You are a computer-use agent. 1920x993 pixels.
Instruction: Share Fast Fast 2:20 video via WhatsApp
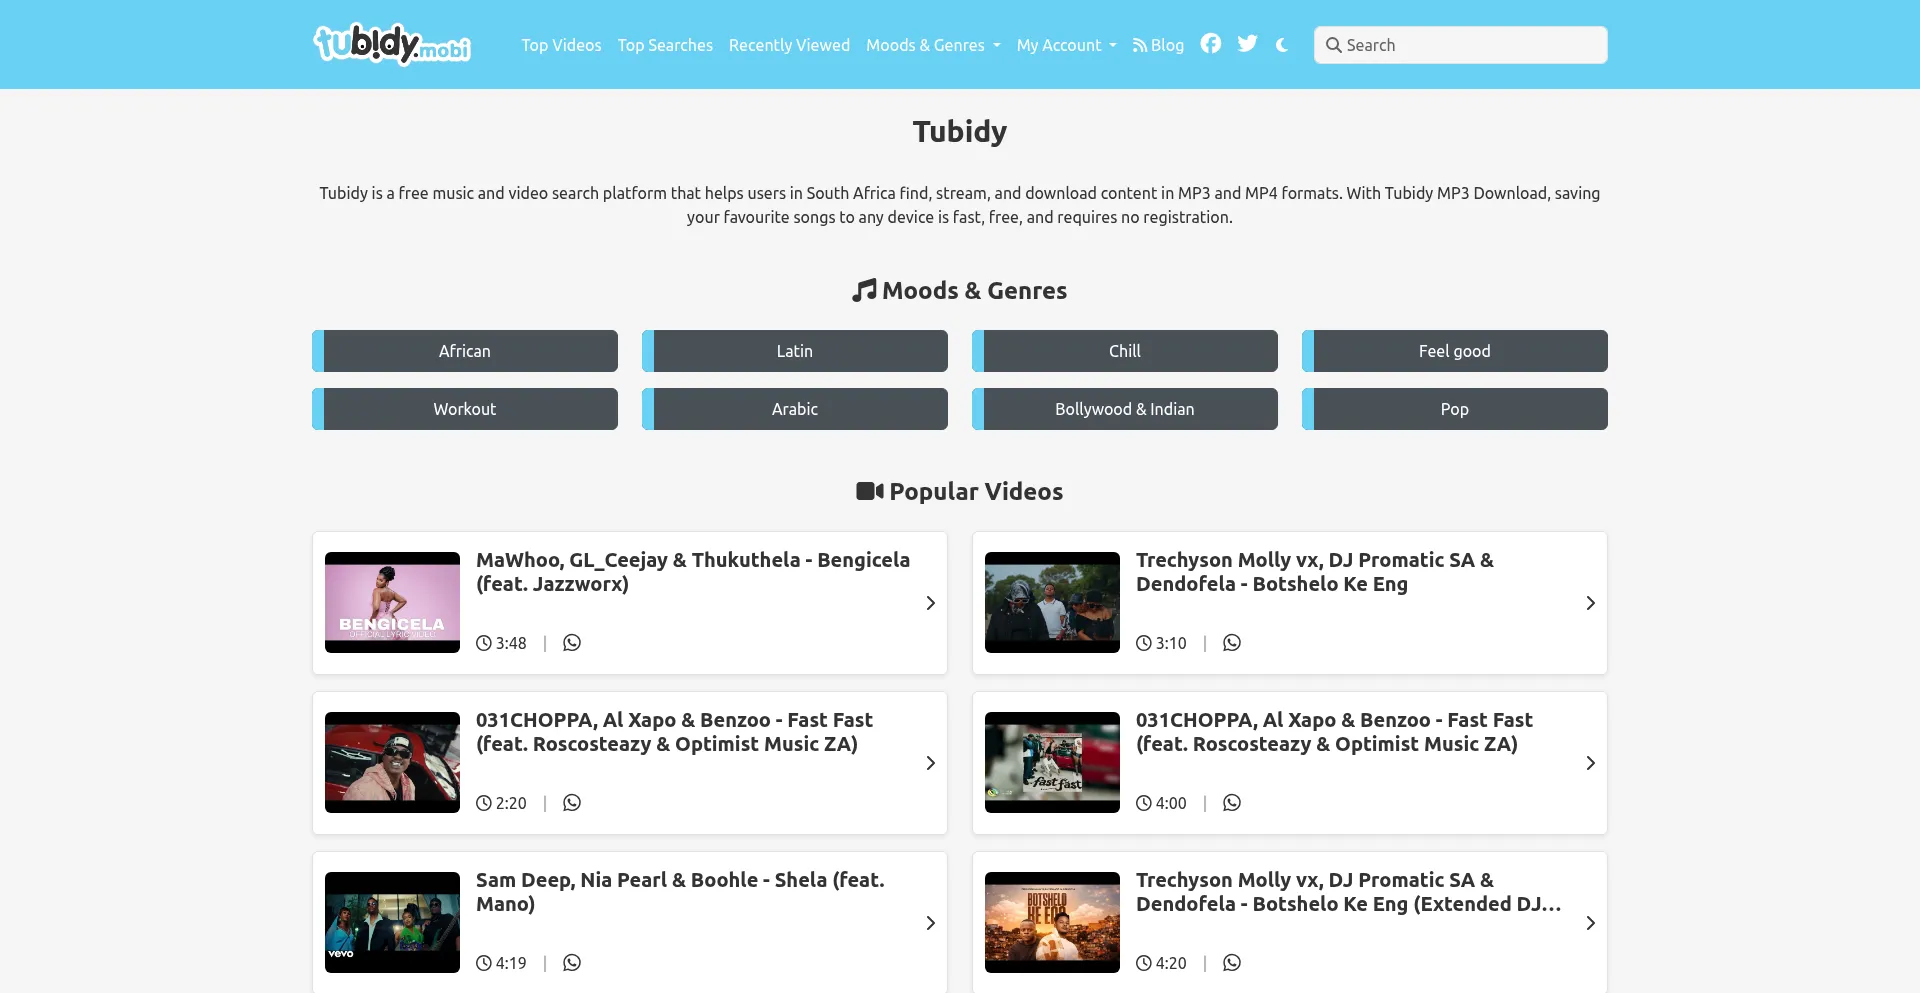coord(572,803)
